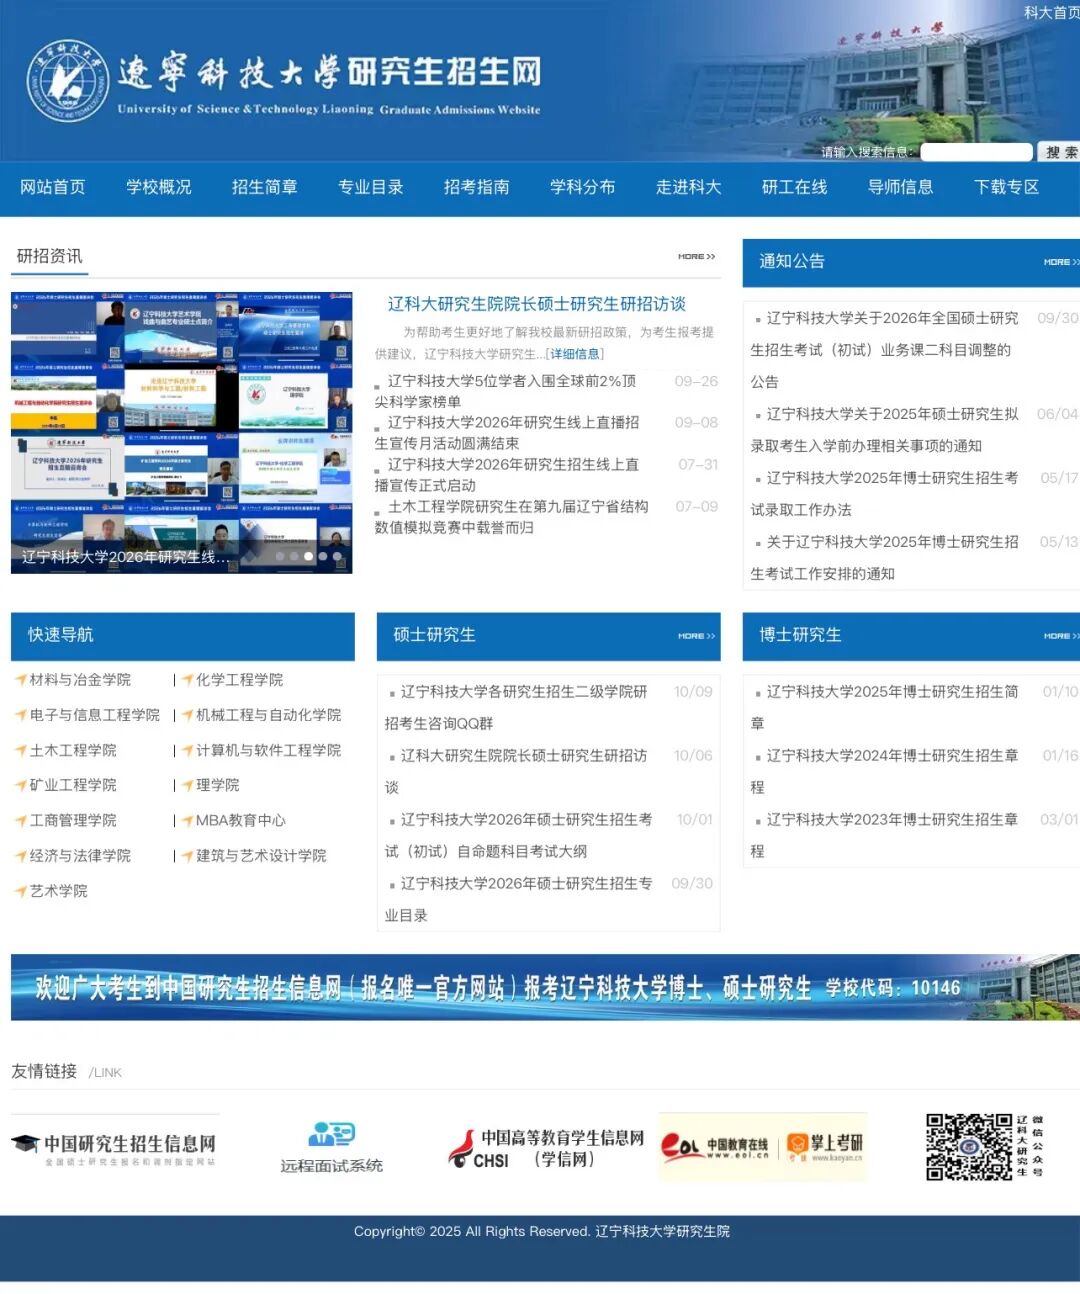
Task: Expand MORE in 硕士研究生 section
Action: (696, 636)
